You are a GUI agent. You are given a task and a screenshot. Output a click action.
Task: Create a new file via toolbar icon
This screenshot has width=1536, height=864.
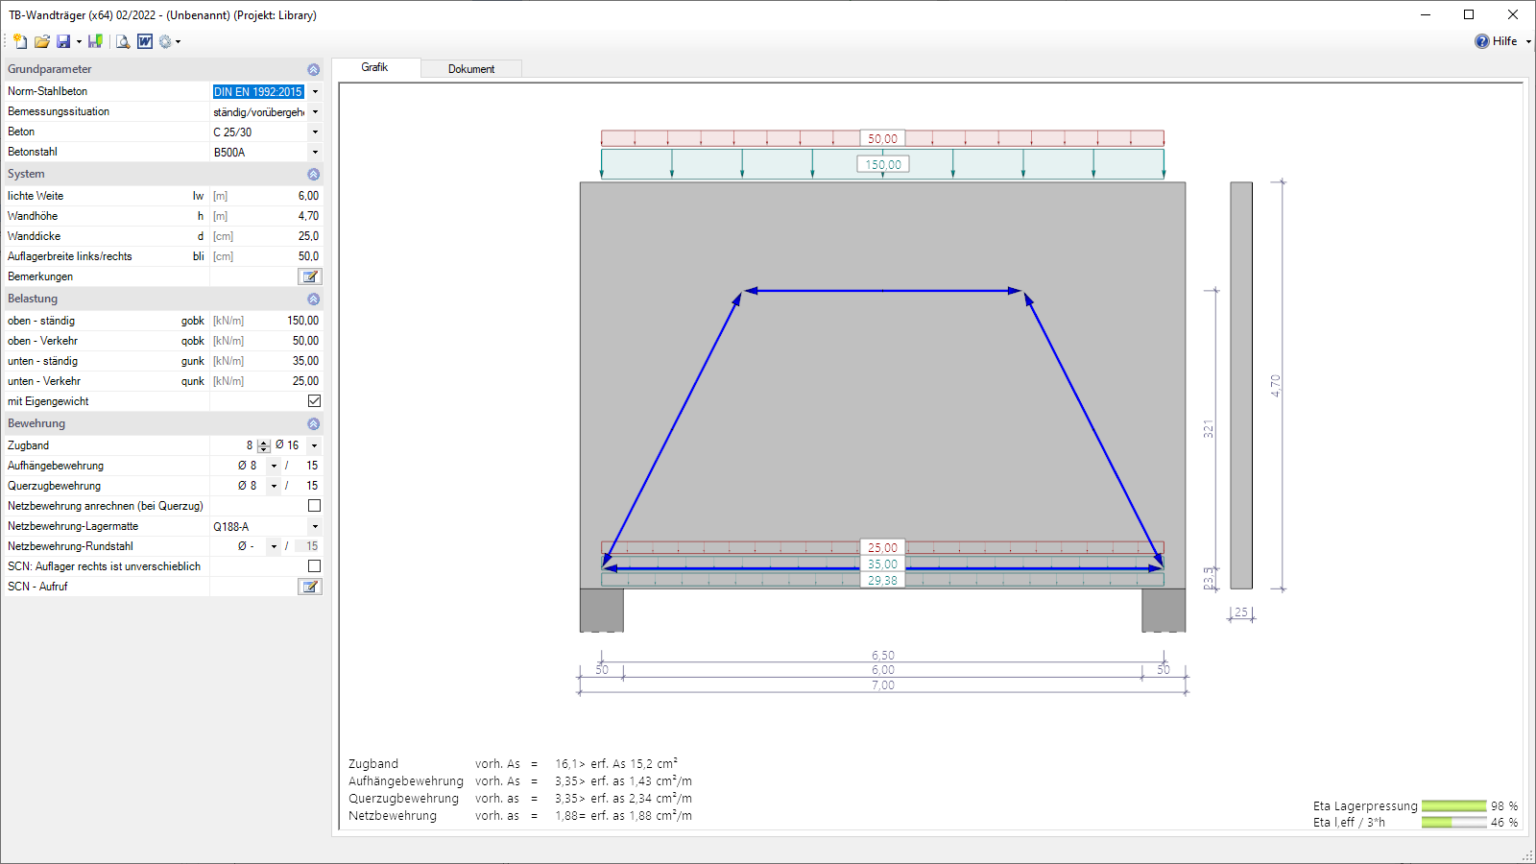click(20, 41)
